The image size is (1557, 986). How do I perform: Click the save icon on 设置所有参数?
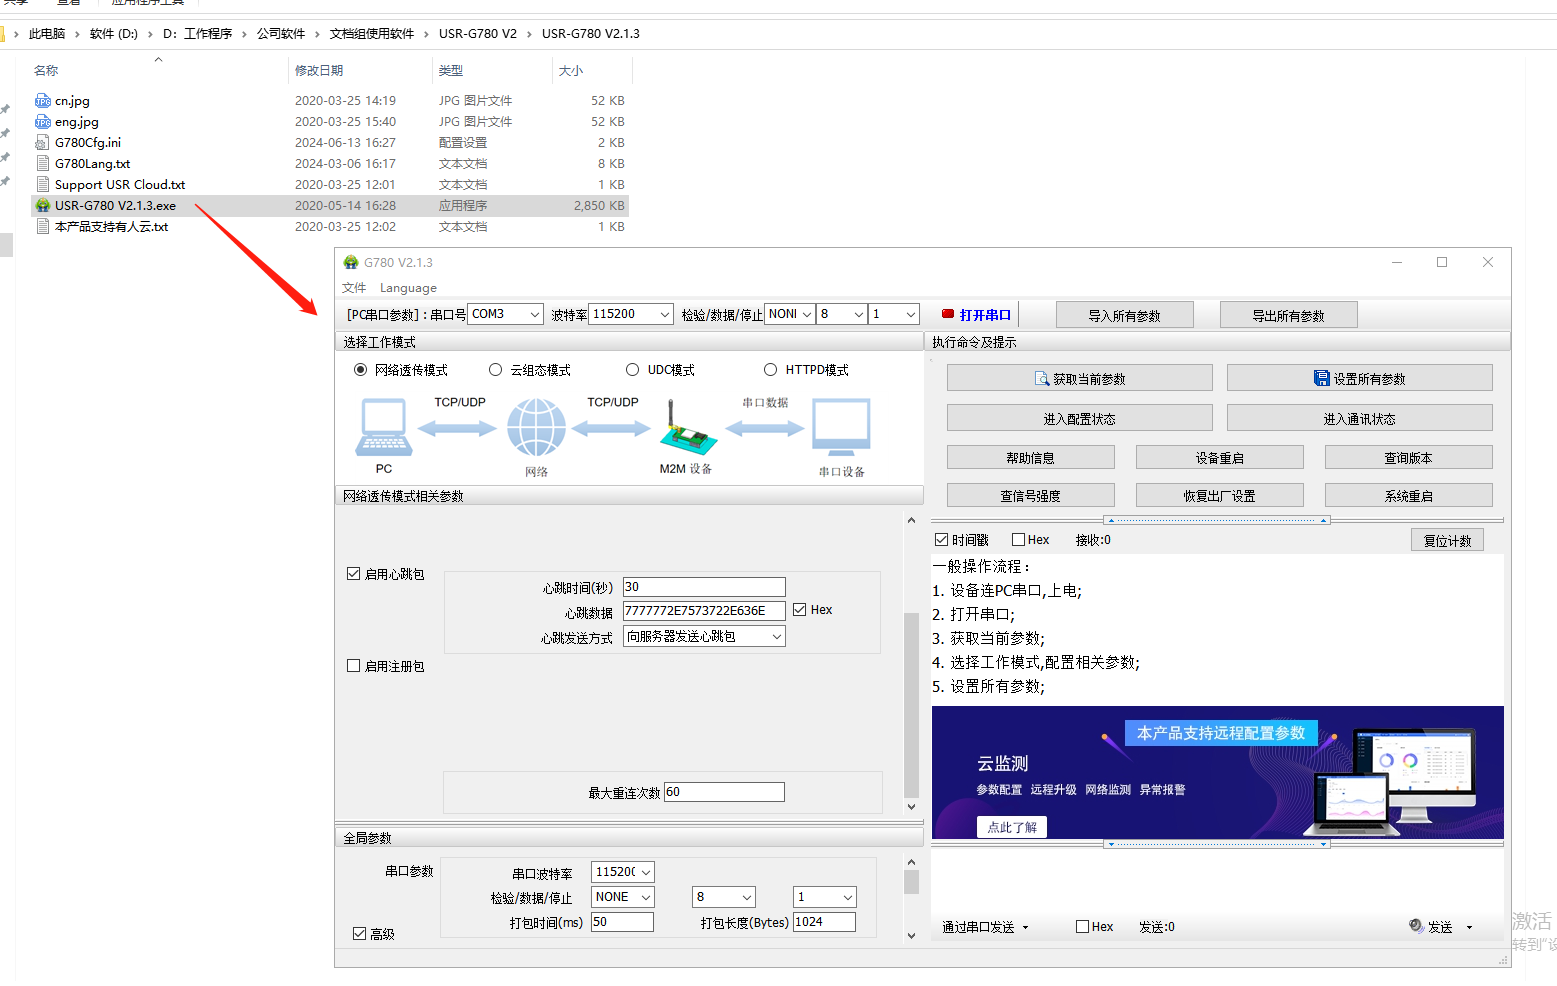click(x=1321, y=378)
